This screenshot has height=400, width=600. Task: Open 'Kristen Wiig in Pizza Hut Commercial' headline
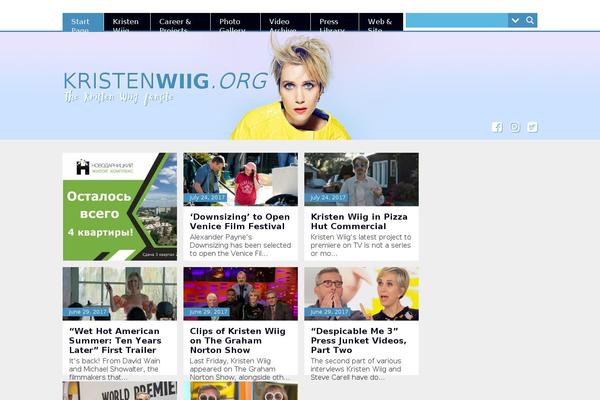pos(359,222)
